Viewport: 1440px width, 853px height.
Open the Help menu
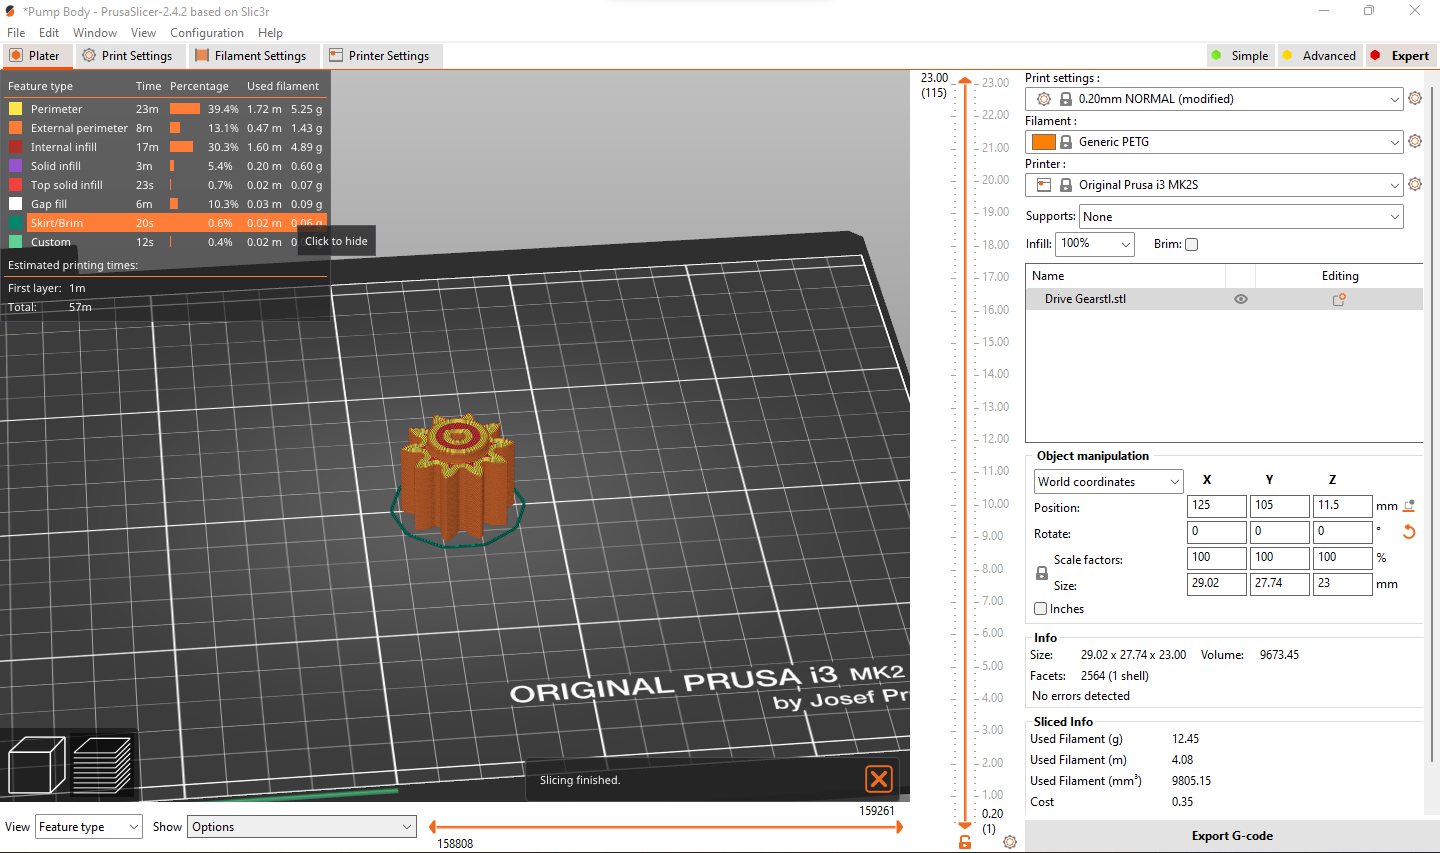(x=270, y=33)
